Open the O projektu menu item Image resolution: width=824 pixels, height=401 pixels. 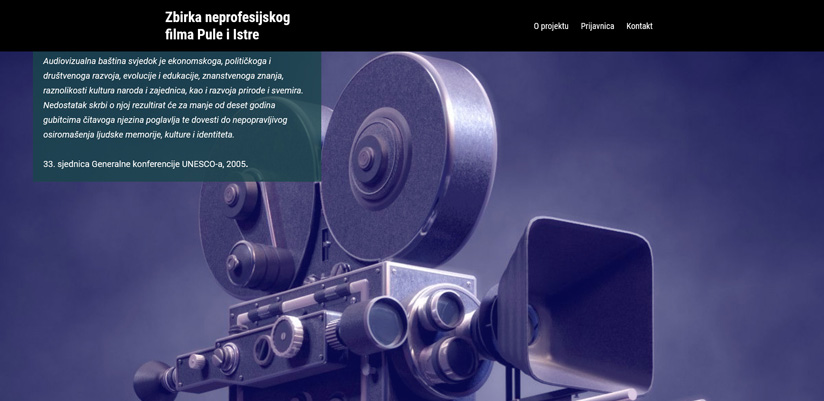[x=551, y=26]
